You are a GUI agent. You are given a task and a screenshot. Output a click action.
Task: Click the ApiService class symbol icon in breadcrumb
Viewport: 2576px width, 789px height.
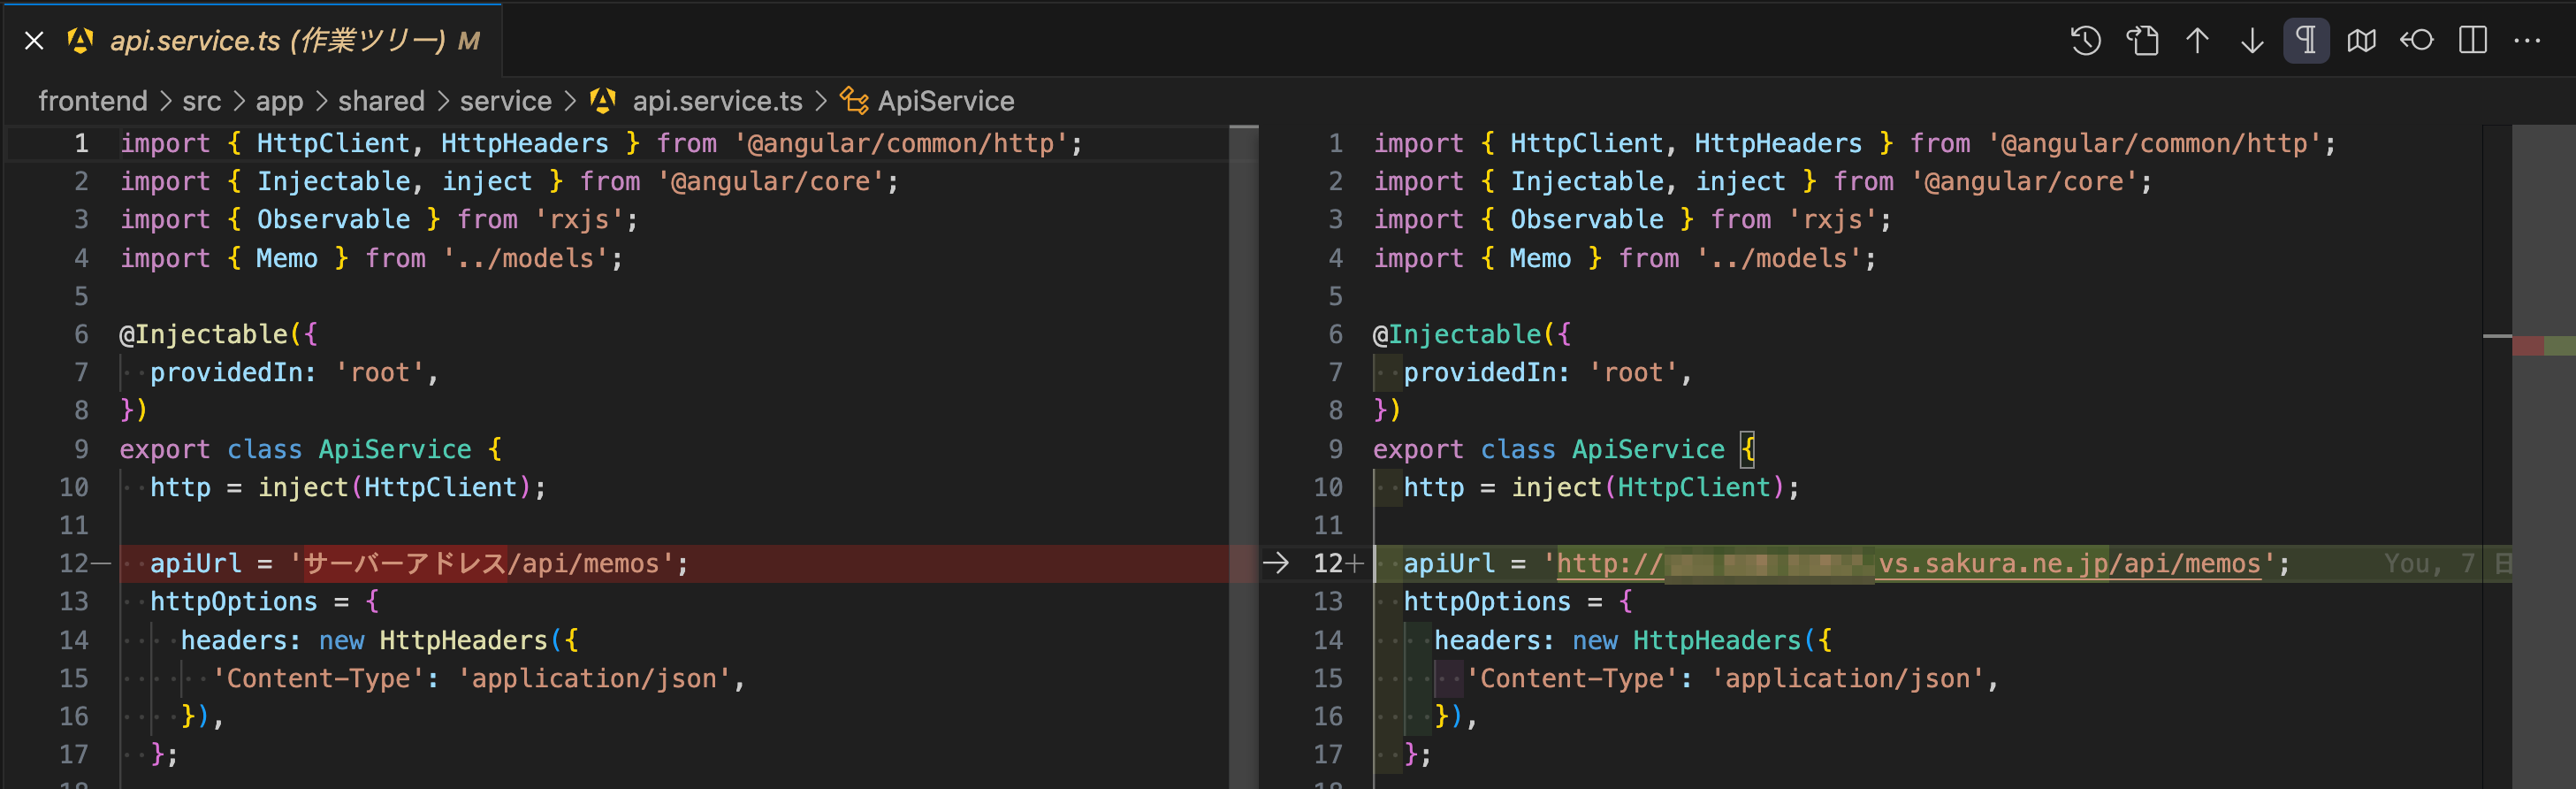tap(853, 101)
